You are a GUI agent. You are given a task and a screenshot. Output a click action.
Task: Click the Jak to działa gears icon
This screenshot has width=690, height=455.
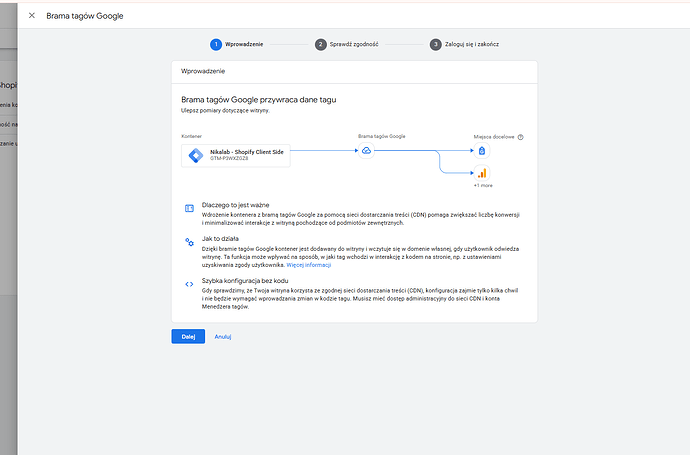click(x=189, y=242)
